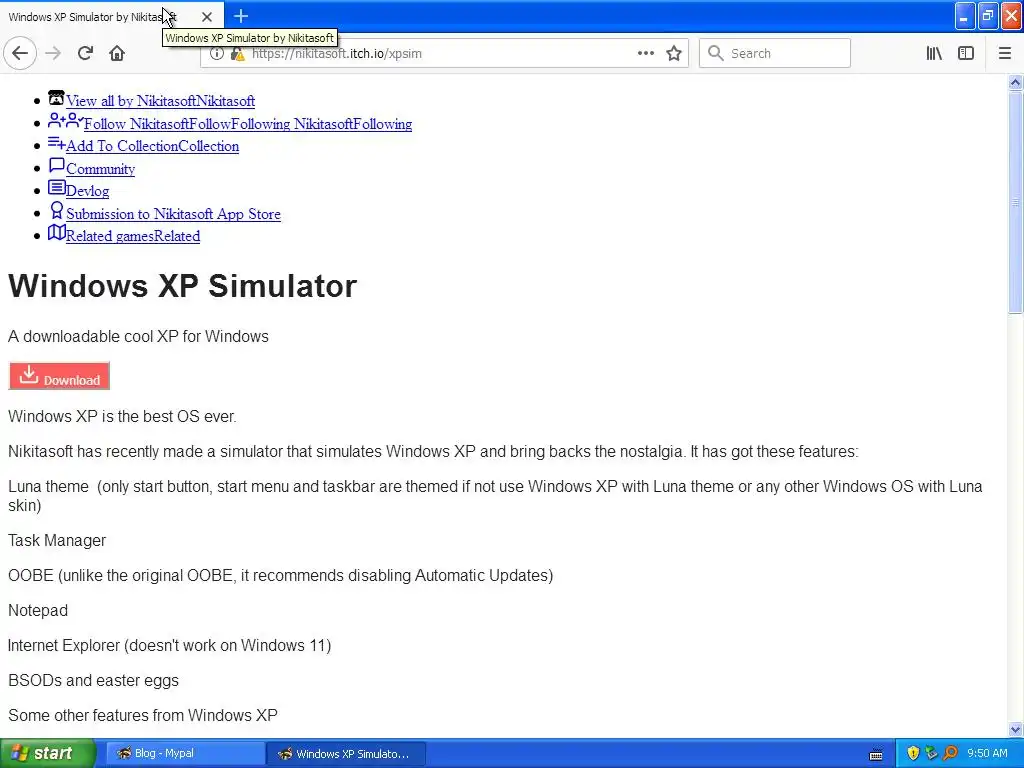This screenshot has width=1024, height=768.
Task: Go back to the previous page
Action: [x=20, y=53]
